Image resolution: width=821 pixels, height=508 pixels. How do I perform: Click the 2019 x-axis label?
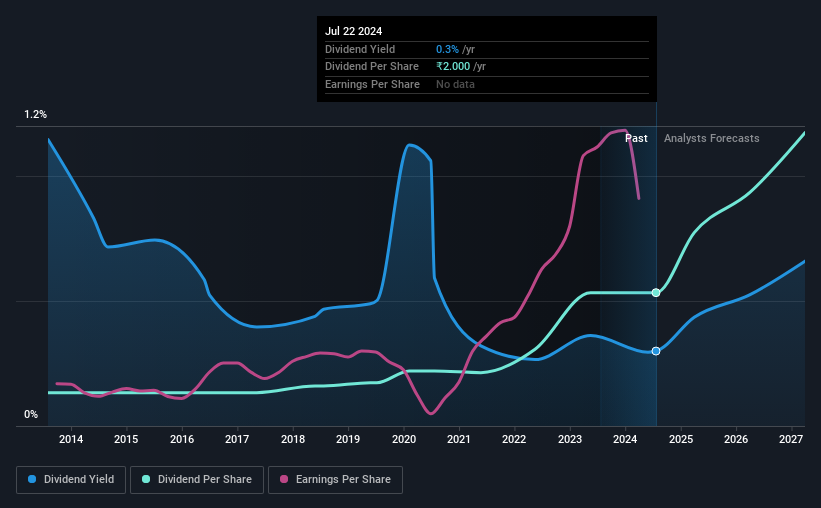(x=348, y=439)
